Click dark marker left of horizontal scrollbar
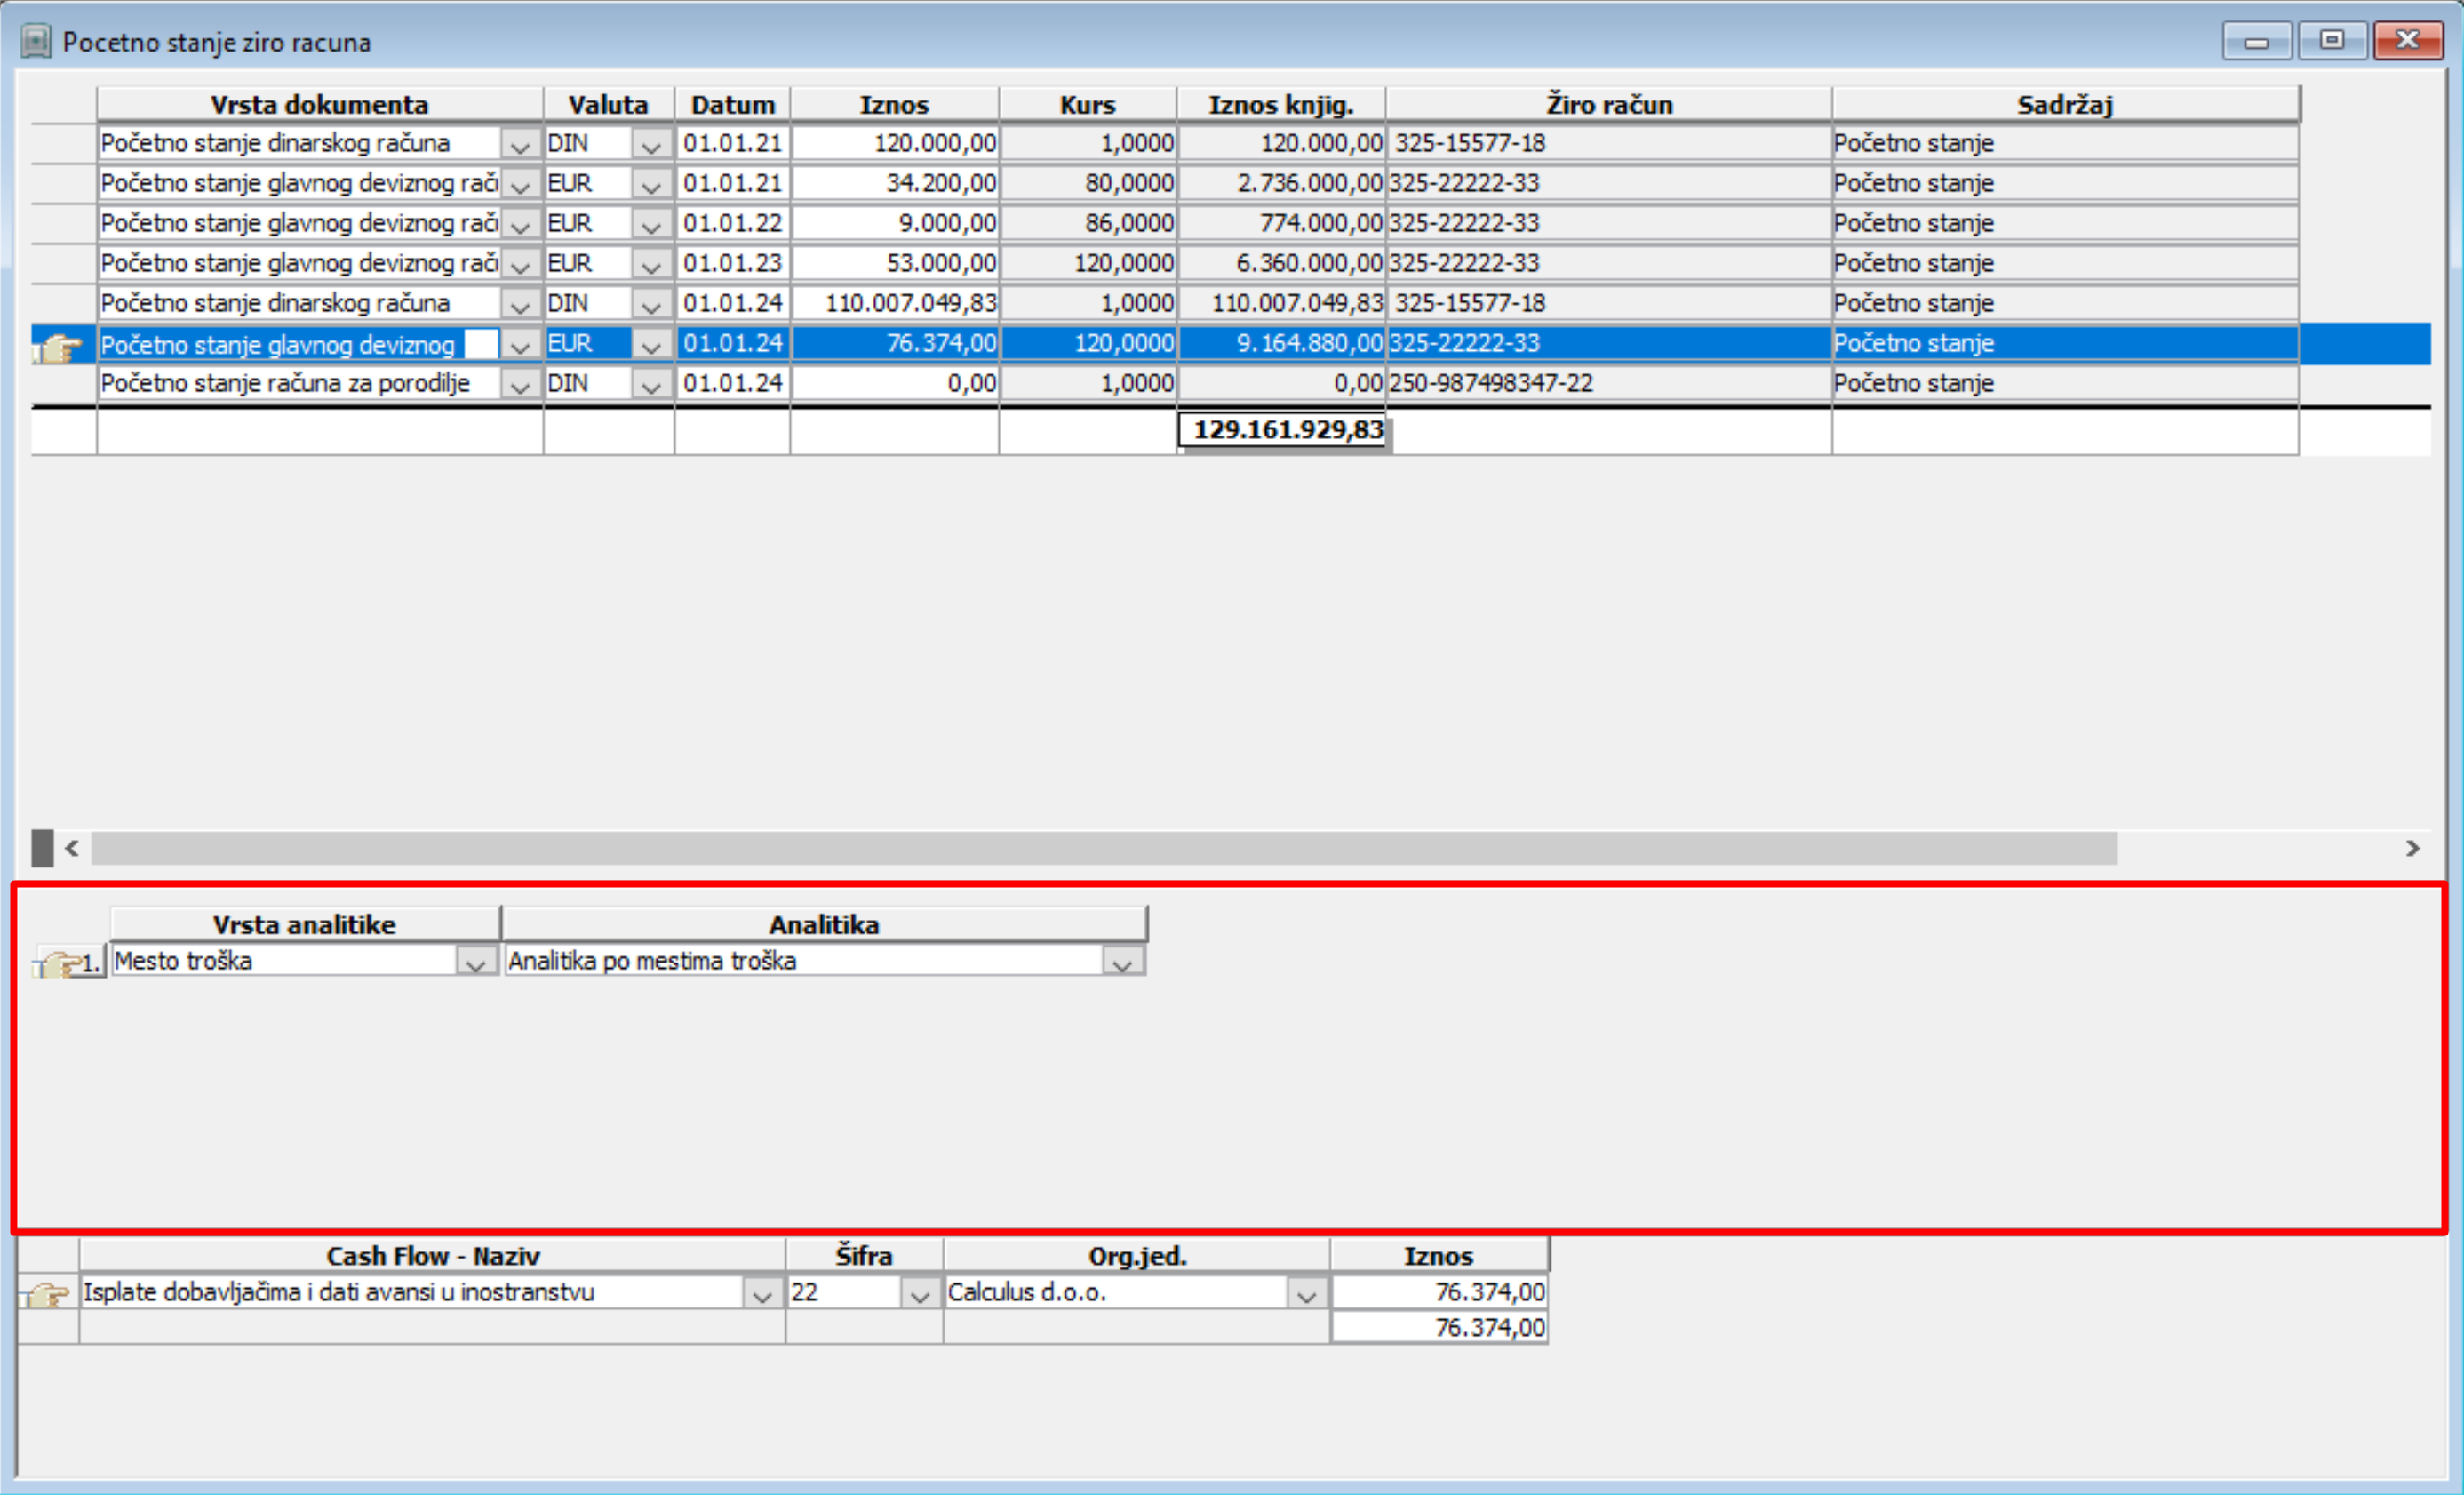 42,848
